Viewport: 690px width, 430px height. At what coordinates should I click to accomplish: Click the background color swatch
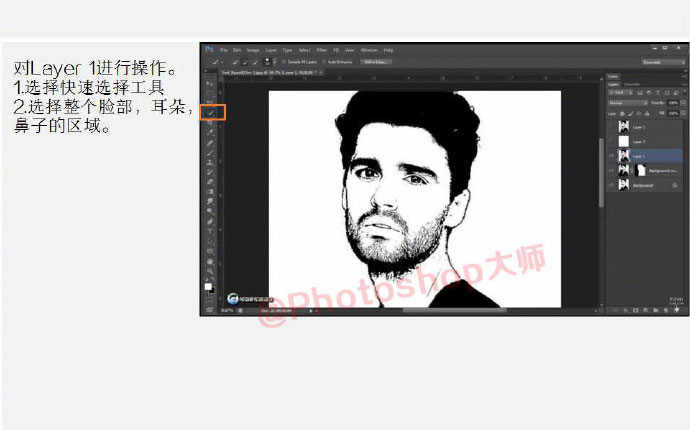click(x=212, y=290)
